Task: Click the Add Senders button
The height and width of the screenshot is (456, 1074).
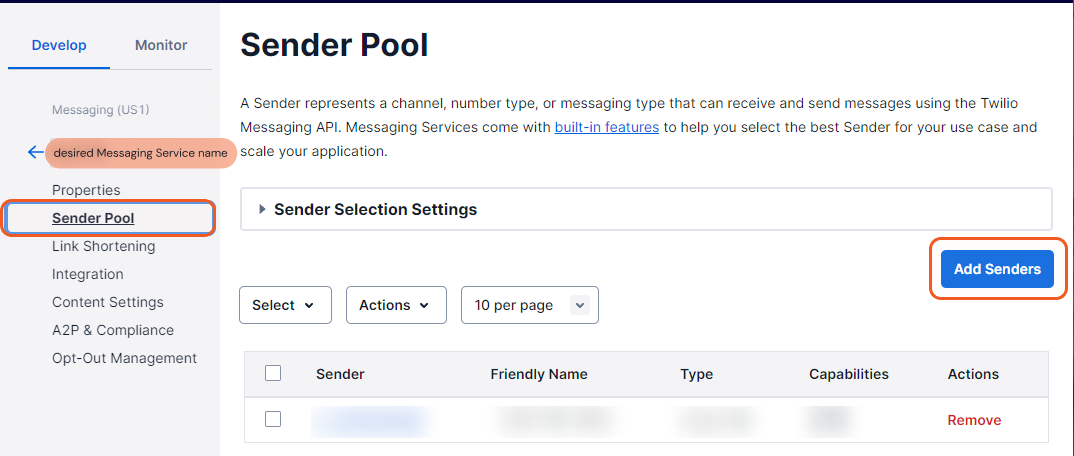Action: point(997,269)
